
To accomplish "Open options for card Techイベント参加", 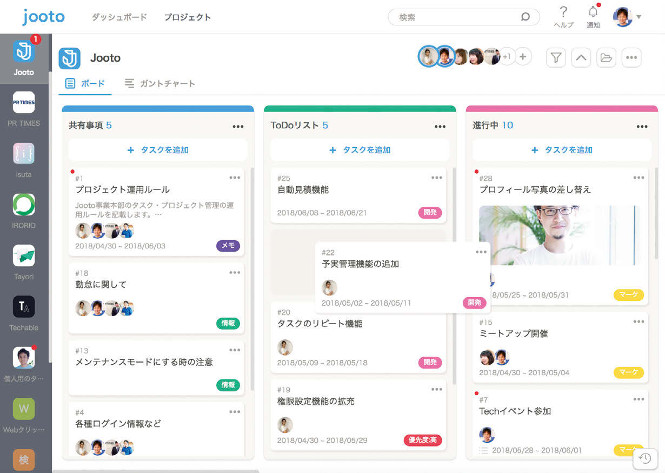I will 639,399.
